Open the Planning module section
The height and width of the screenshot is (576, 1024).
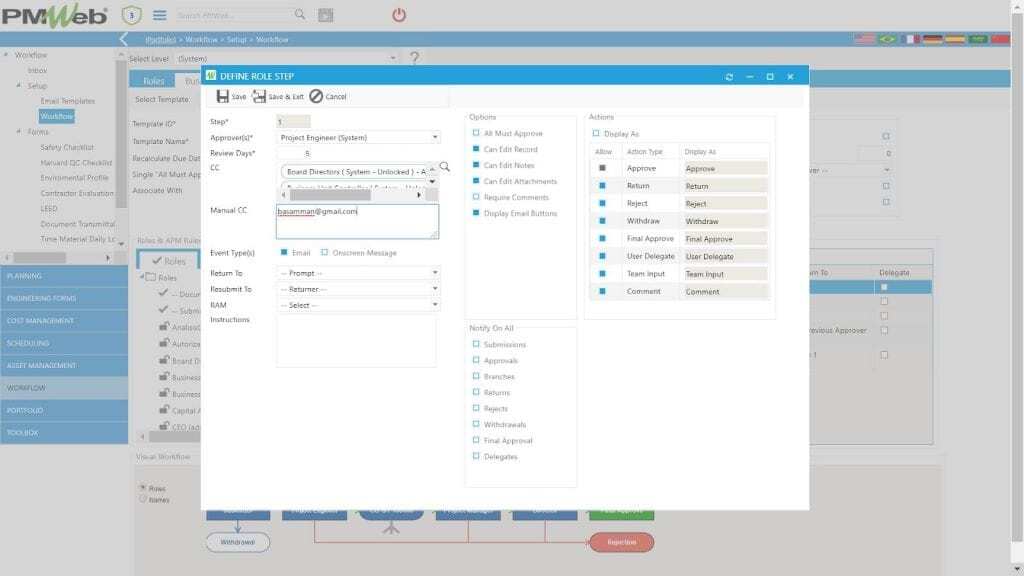(64, 276)
